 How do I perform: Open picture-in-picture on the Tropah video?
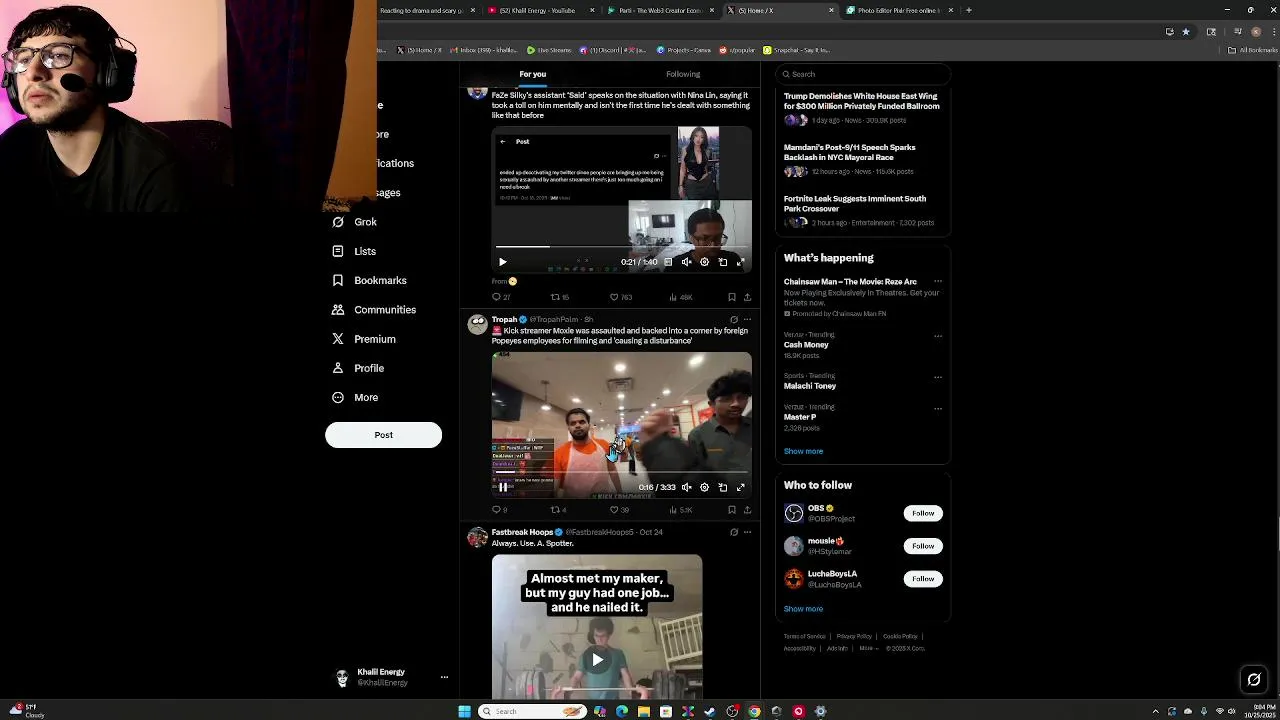pos(723,487)
